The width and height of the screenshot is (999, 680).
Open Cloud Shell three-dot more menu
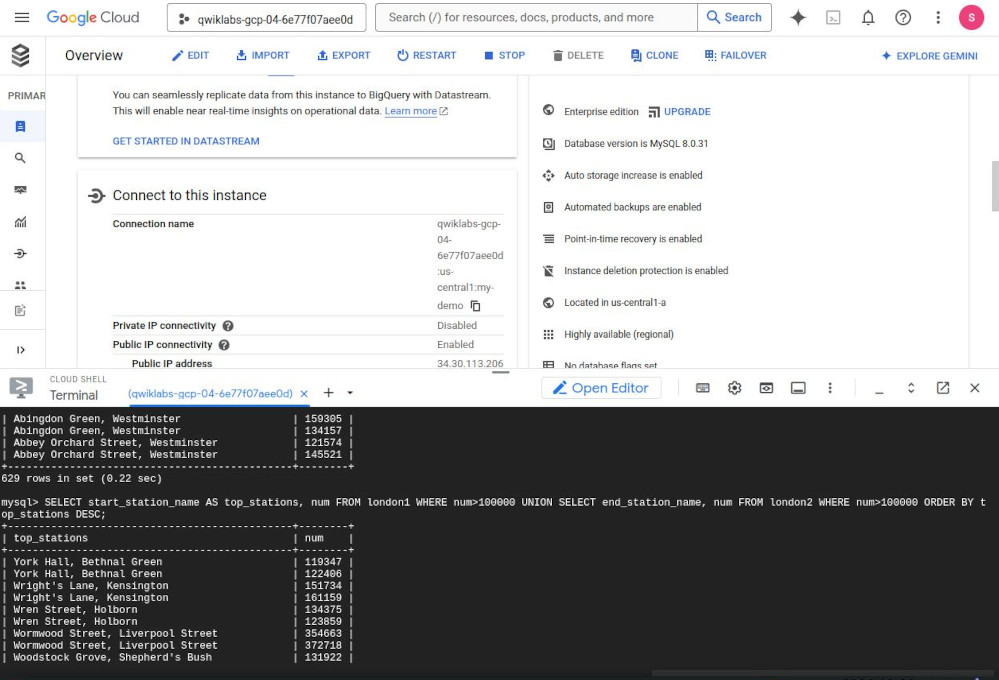(x=830, y=388)
